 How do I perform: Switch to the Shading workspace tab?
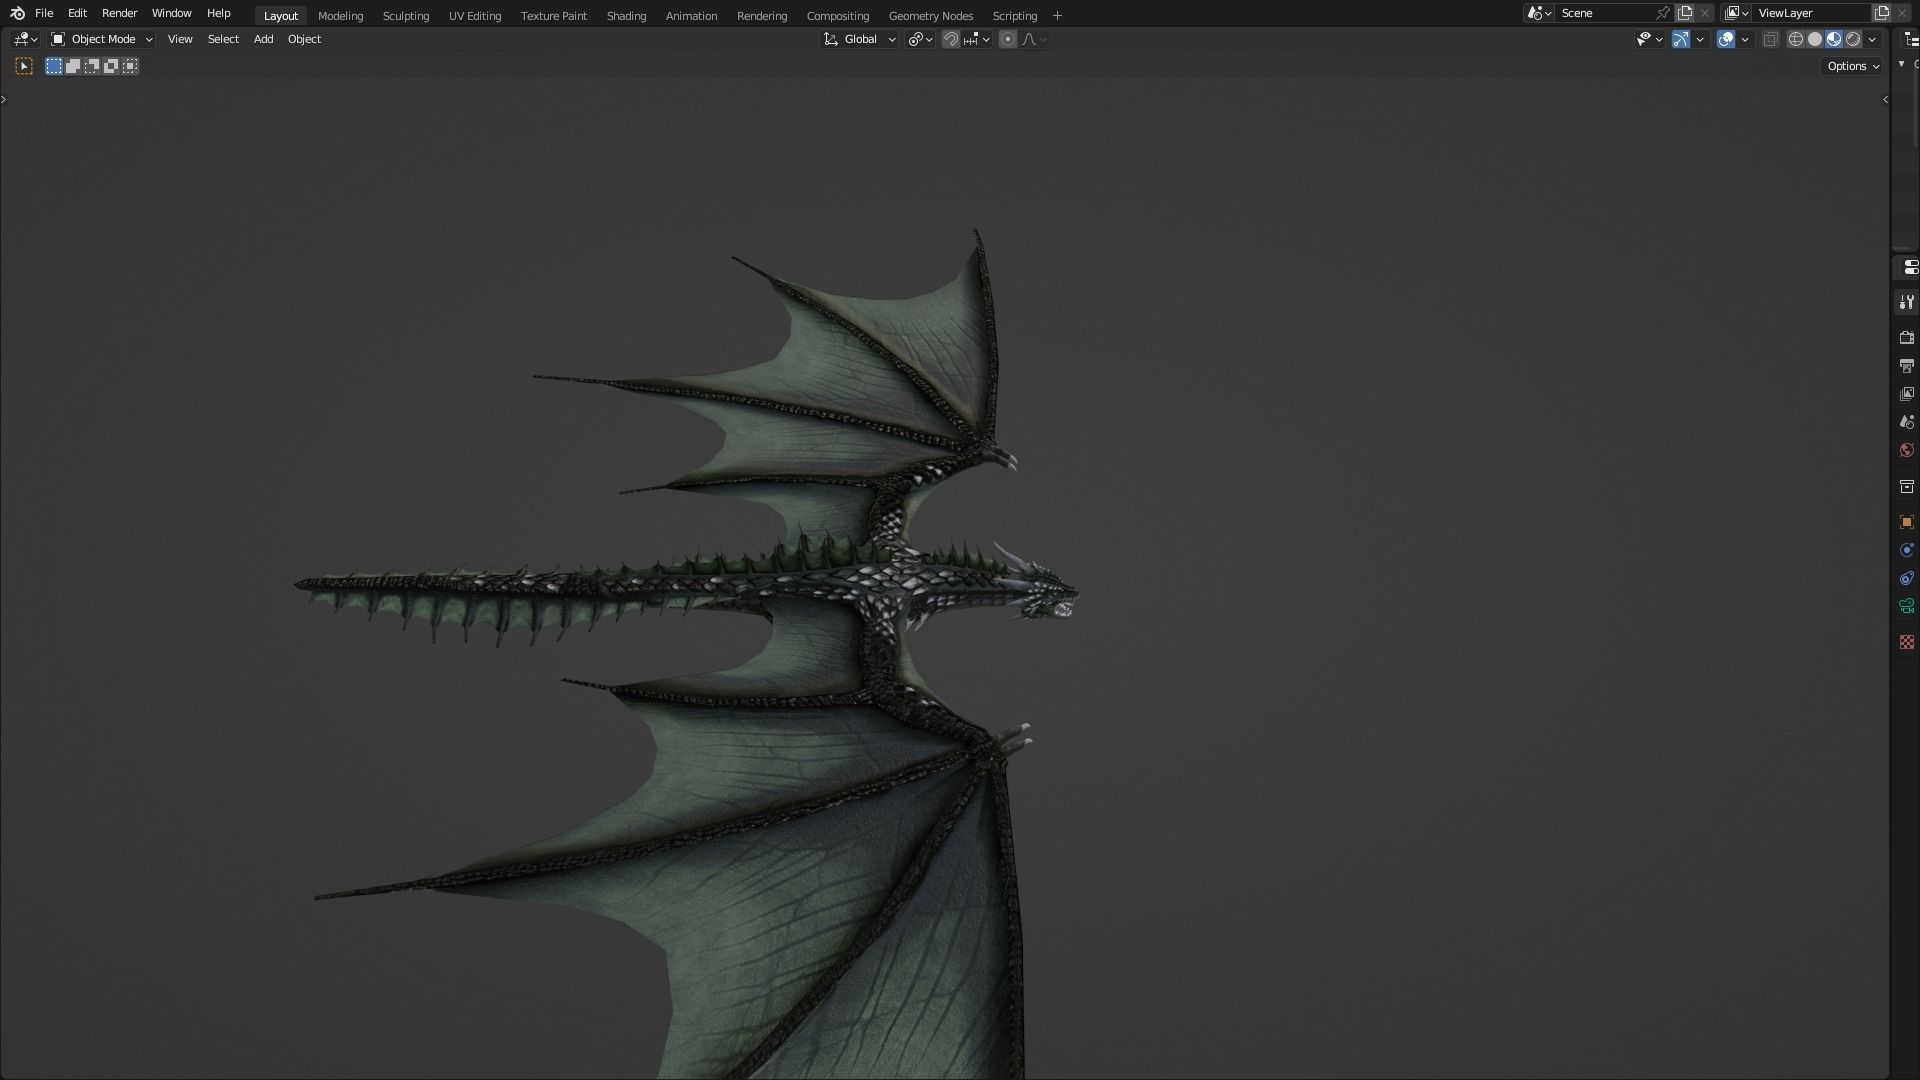[626, 16]
